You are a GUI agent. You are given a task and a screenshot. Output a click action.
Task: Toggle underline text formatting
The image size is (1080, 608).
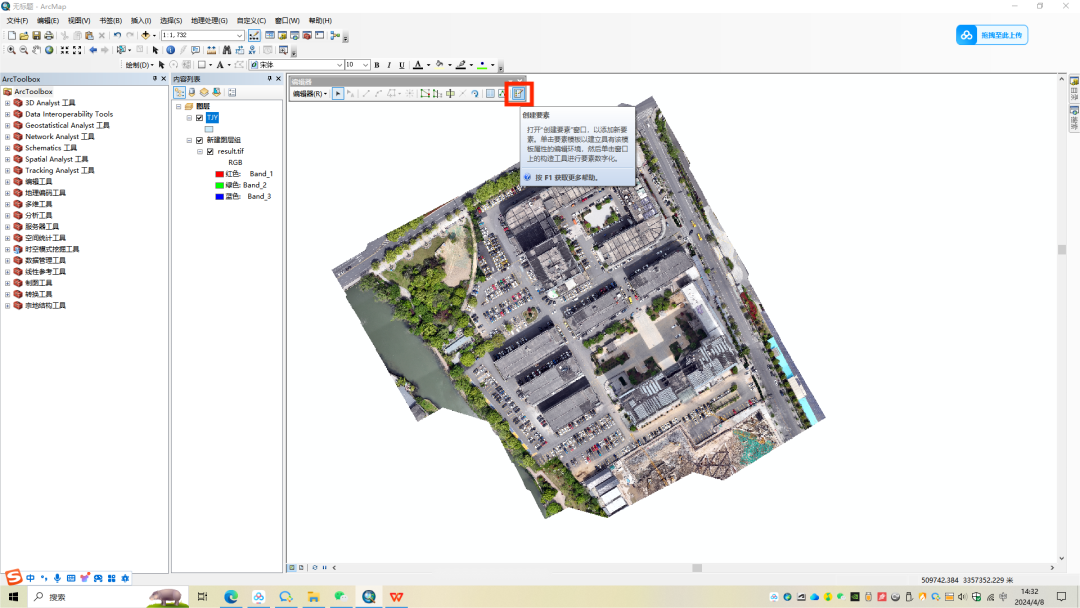[402, 65]
